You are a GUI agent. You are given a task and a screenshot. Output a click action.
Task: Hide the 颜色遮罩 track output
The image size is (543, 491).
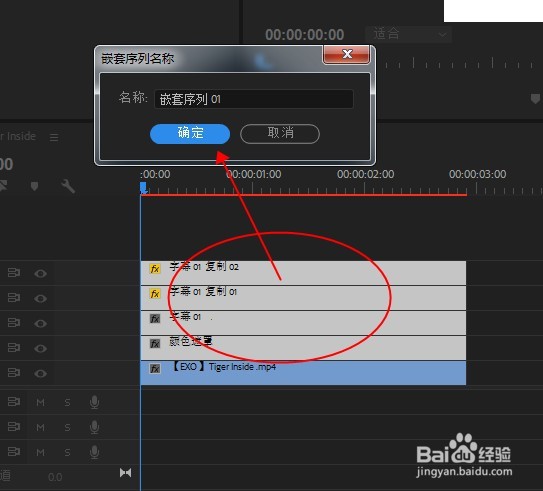pos(41,348)
